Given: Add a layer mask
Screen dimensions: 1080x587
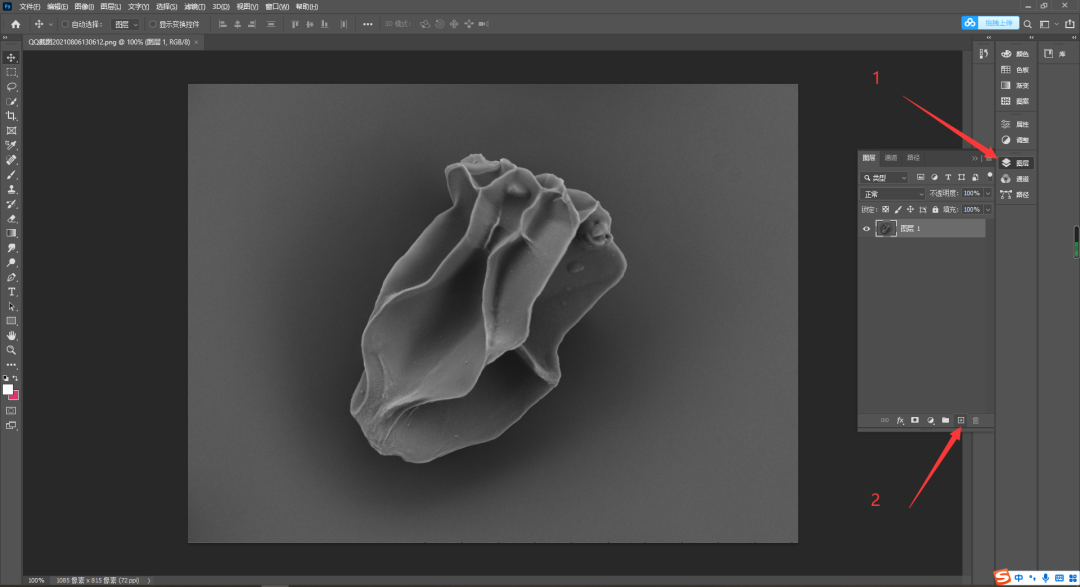Looking at the screenshot, I should pos(914,421).
